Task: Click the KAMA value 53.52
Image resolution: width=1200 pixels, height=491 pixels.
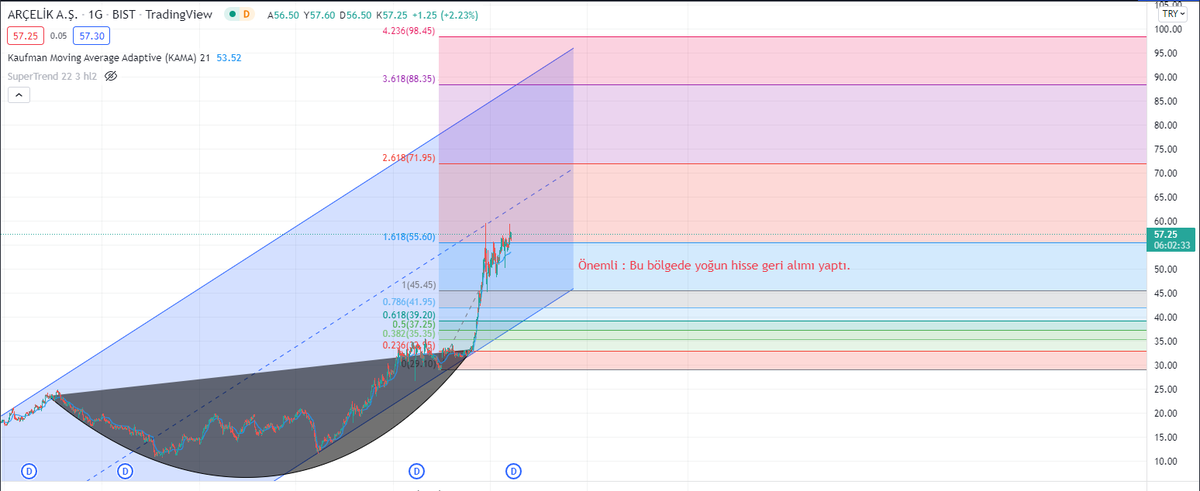Action: 227,58
